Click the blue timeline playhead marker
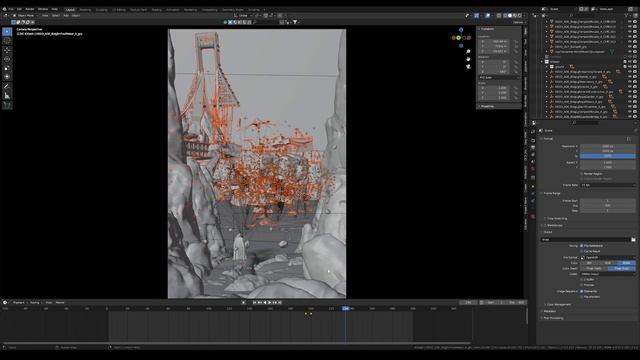640x360 pixels. [x=345, y=309]
